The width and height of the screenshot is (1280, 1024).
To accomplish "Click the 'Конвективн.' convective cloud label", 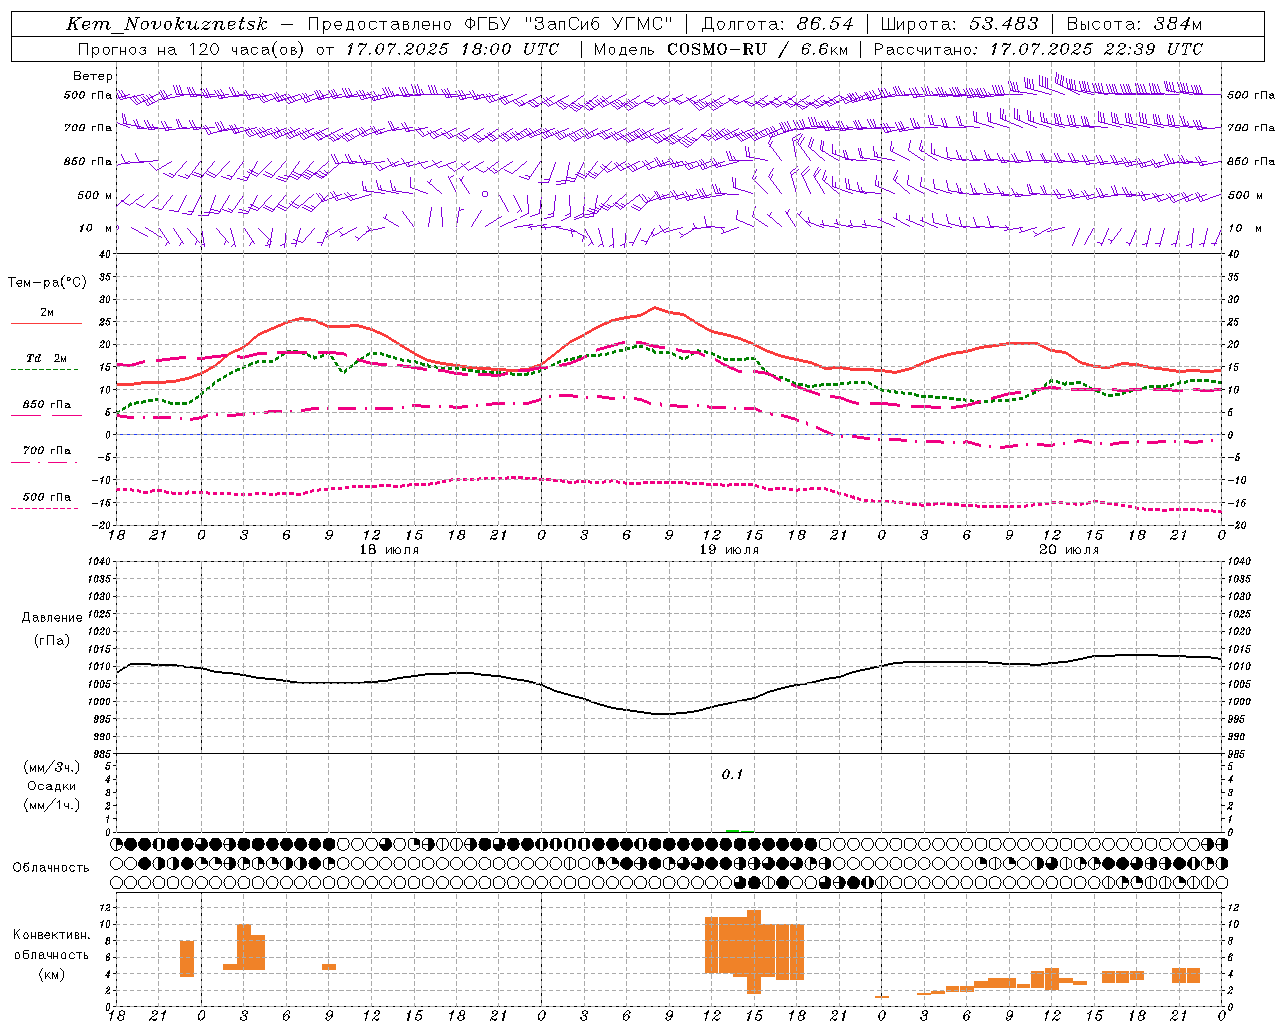I will point(52,935).
